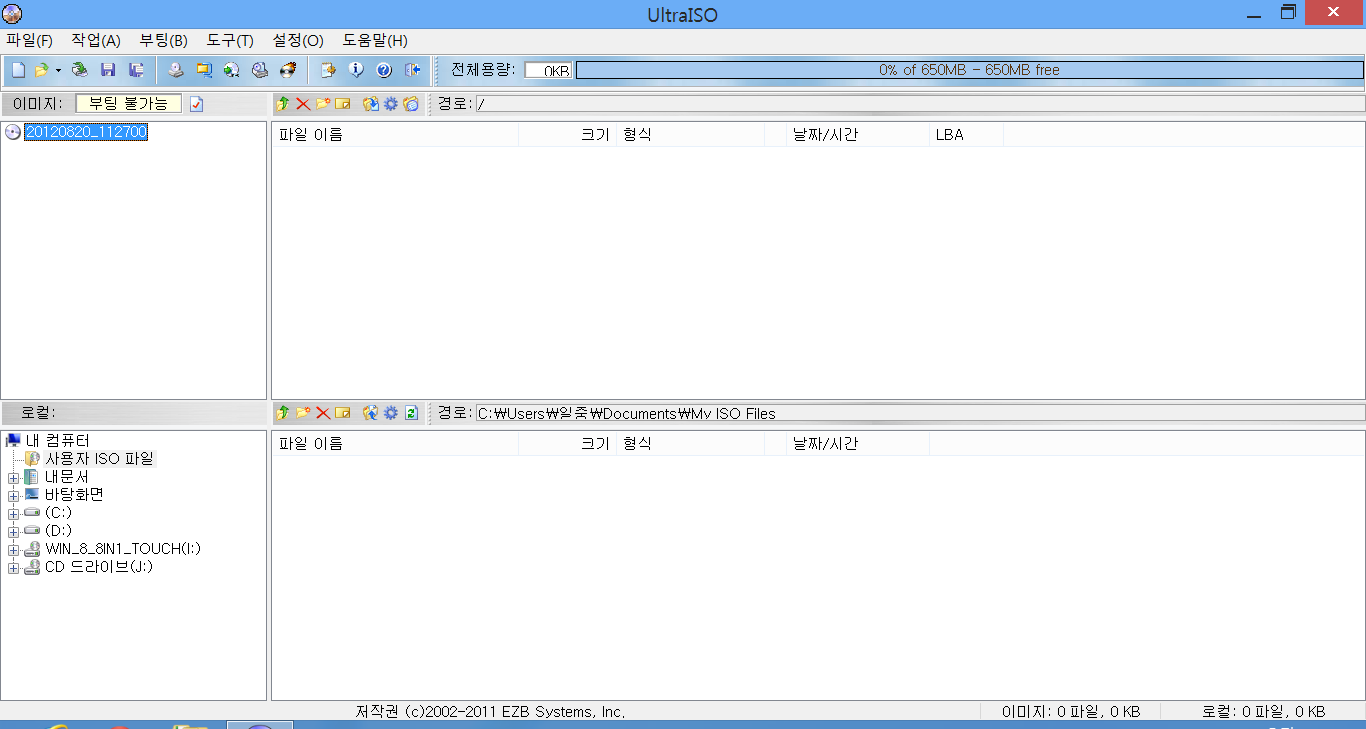Click the blue info icon

pos(355,70)
